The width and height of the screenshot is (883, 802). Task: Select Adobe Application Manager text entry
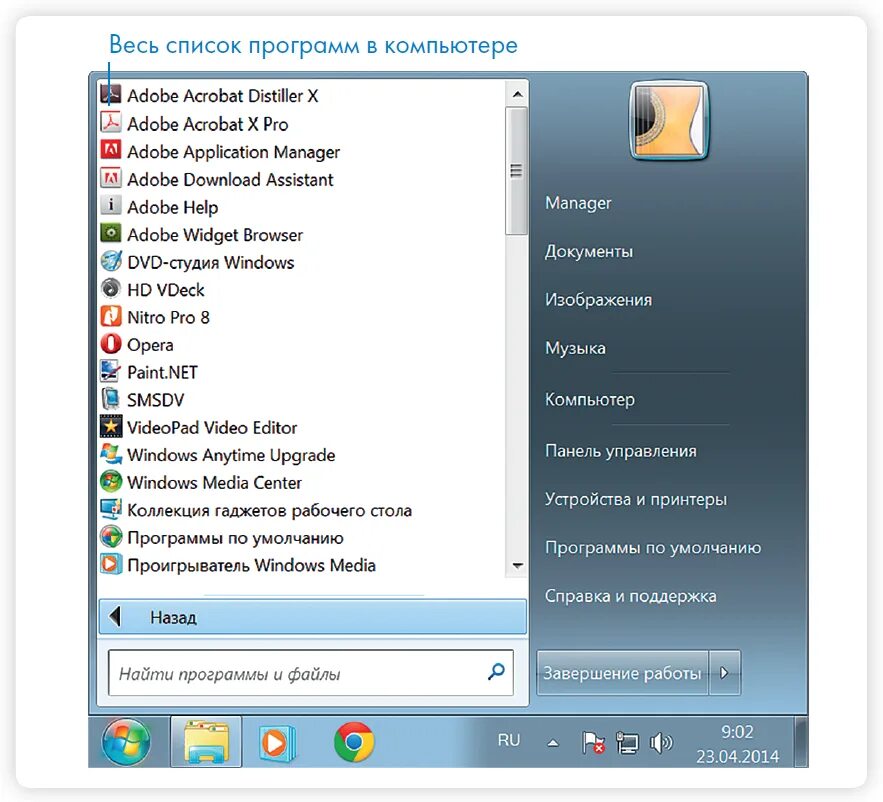point(234,152)
